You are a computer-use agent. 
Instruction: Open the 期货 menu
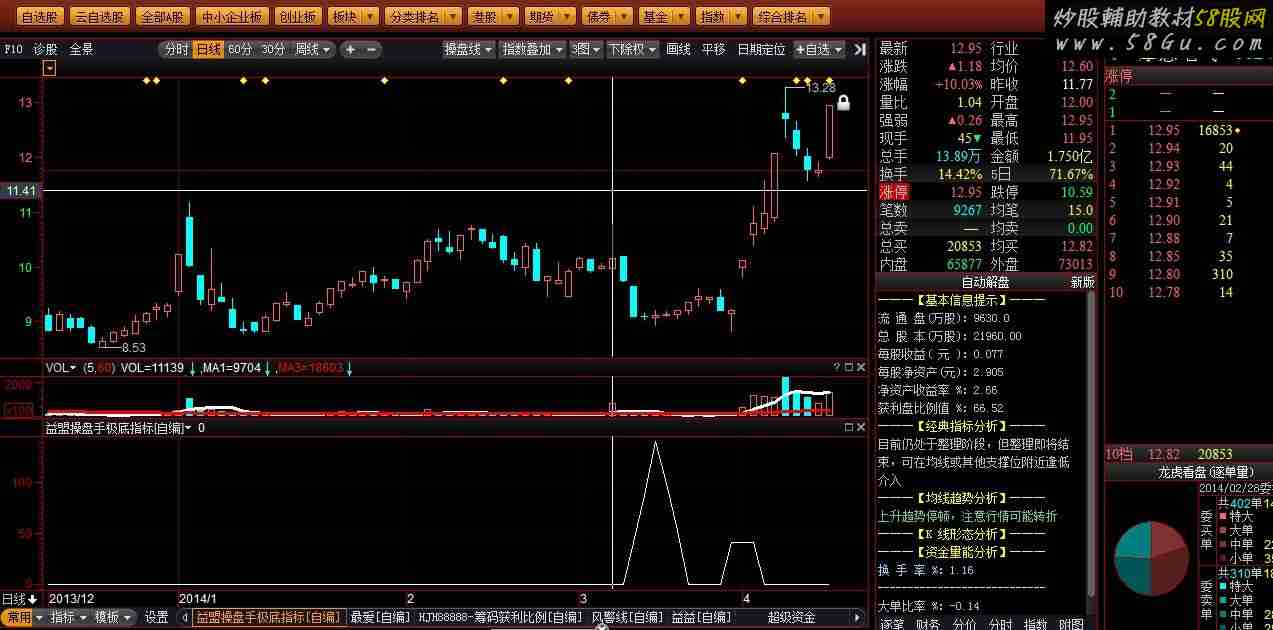point(551,17)
